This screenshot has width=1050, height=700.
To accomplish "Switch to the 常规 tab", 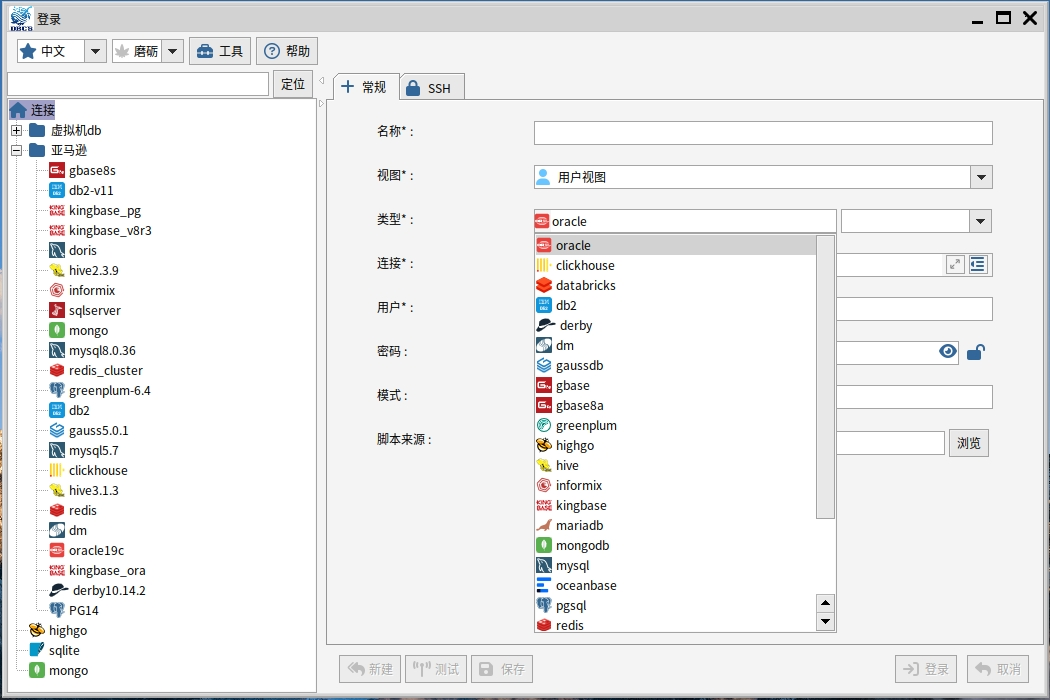I will click(366, 87).
